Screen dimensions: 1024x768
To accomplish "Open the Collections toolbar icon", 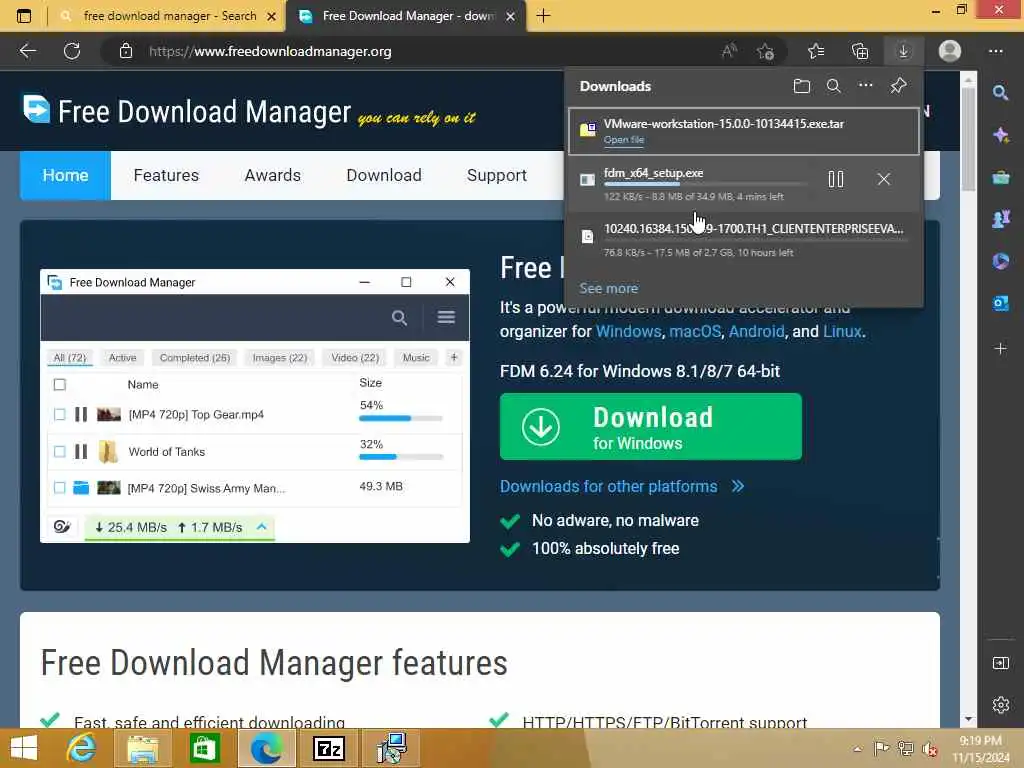I will pyautogui.click(x=860, y=51).
